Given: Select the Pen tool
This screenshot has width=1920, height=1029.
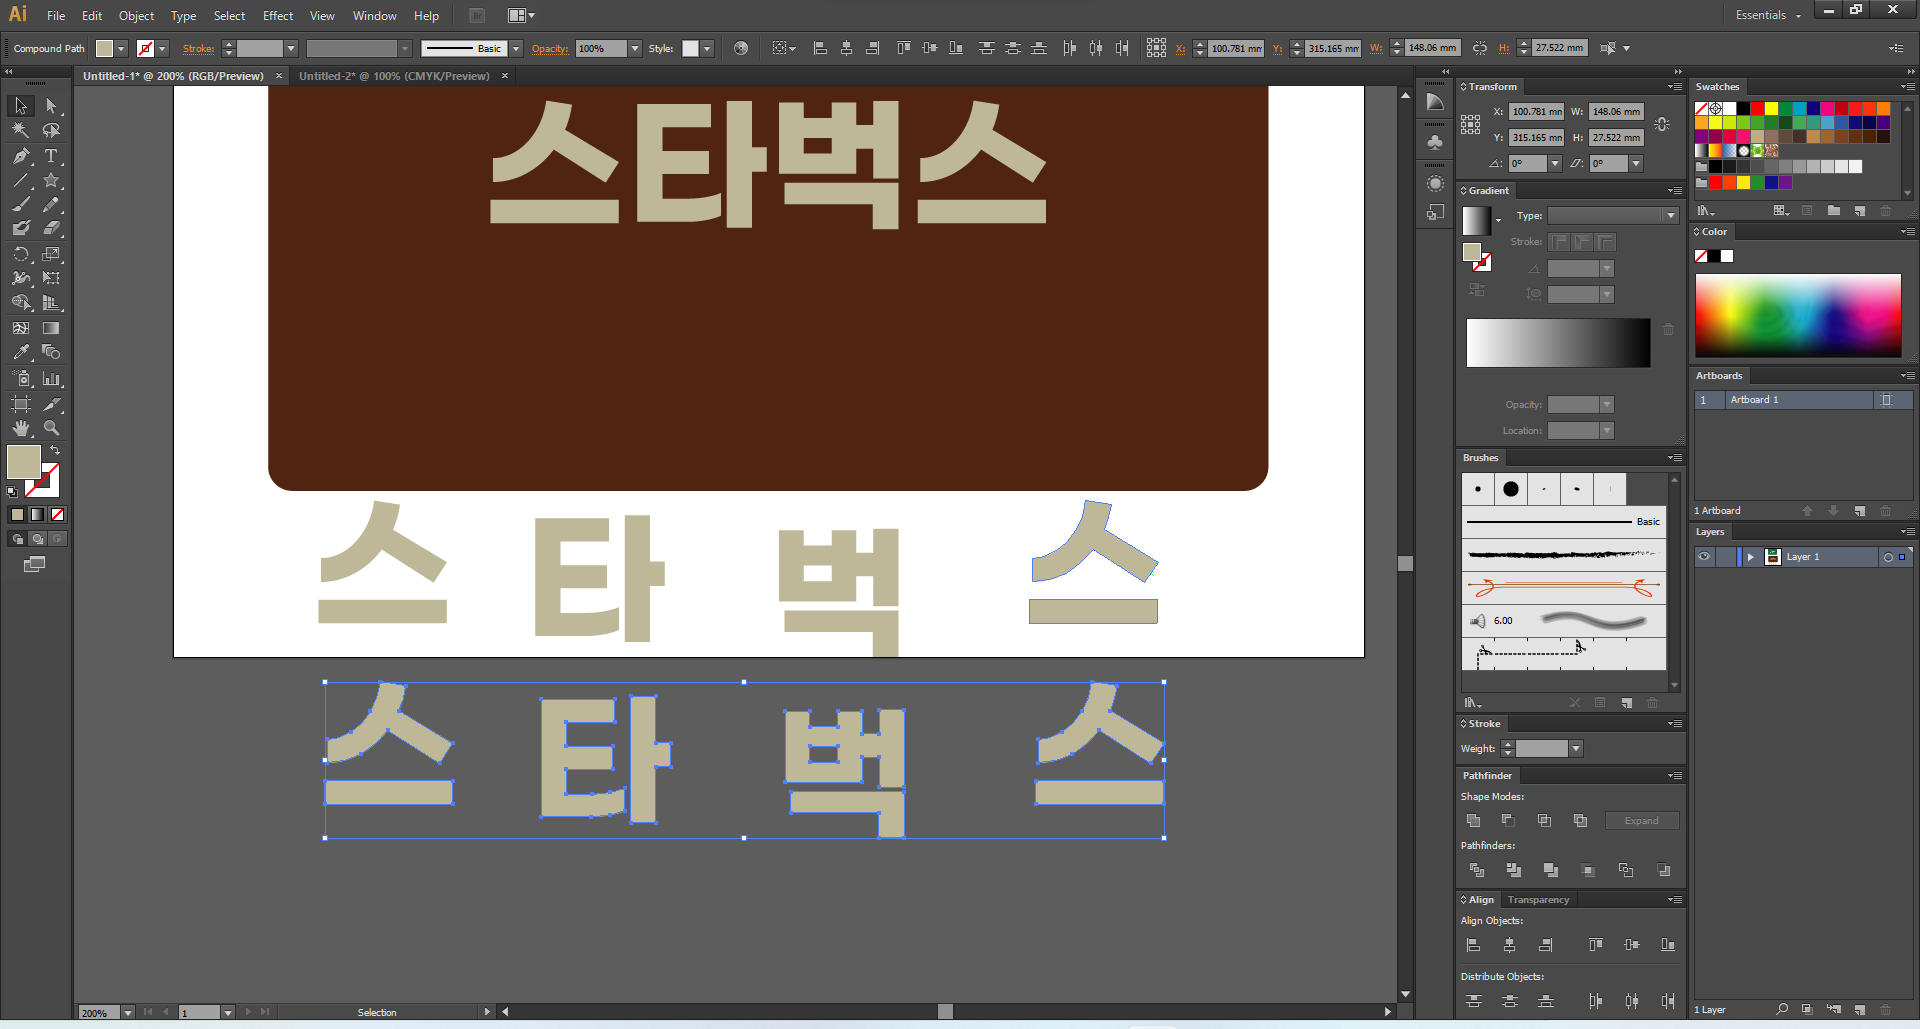Looking at the screenshot, I should 21,156.
